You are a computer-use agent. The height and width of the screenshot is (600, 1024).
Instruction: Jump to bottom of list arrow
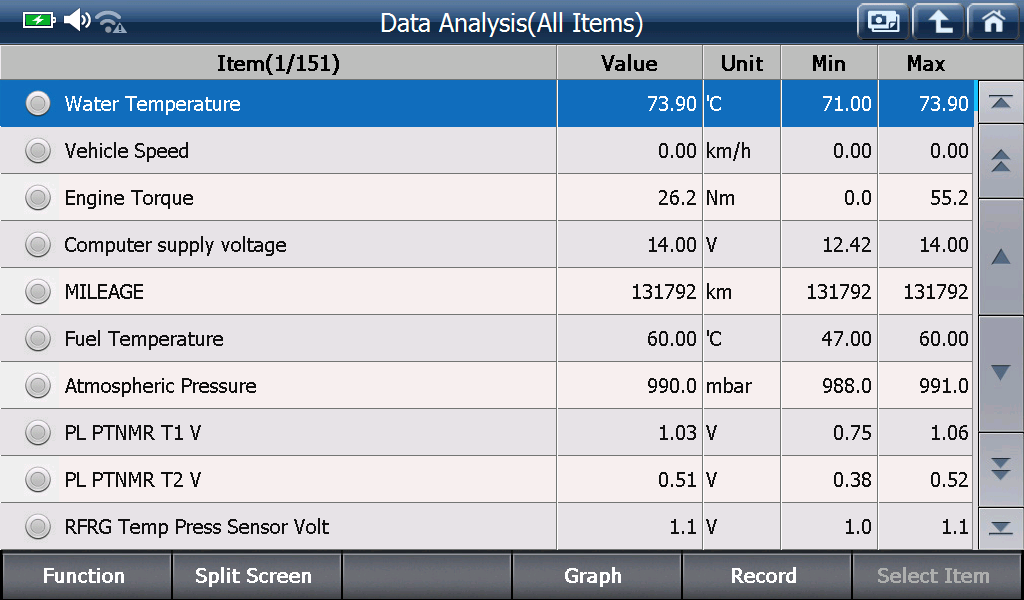(x=1000, y=528)
